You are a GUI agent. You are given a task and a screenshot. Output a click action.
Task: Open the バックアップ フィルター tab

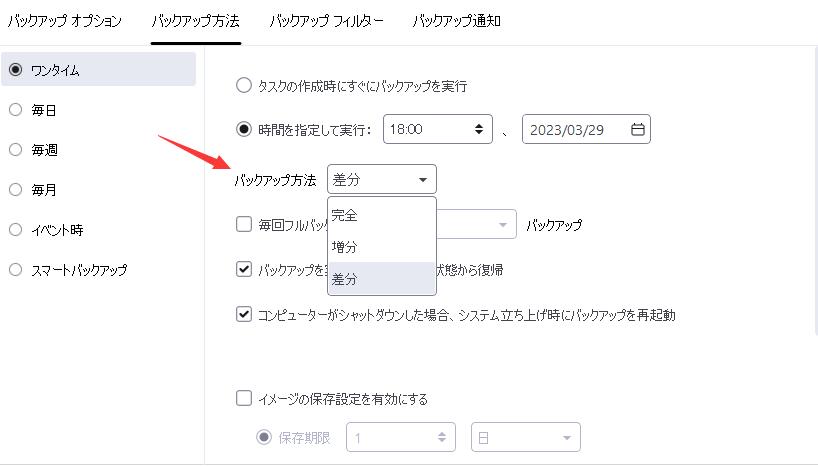(327, 21)
